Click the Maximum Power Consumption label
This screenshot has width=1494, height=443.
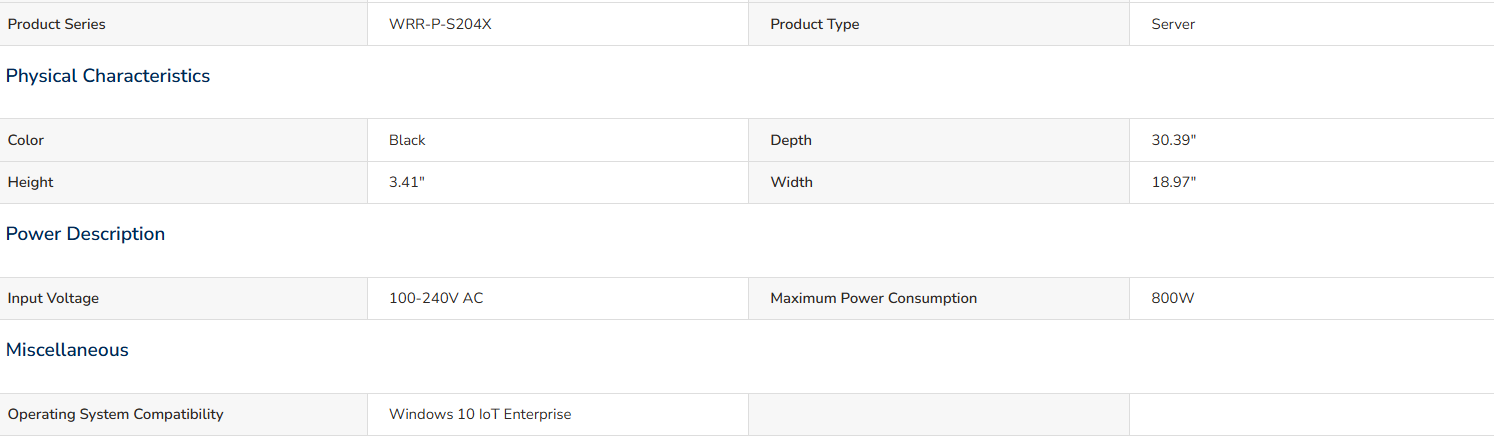pyautogui.click(x=873, y=298)
